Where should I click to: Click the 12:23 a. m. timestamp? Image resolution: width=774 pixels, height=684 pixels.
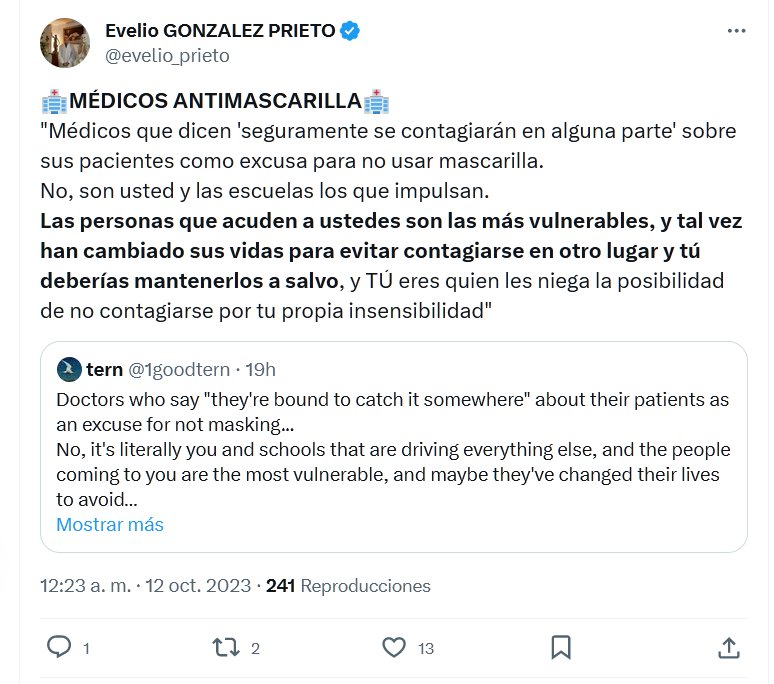click(85, 585)
